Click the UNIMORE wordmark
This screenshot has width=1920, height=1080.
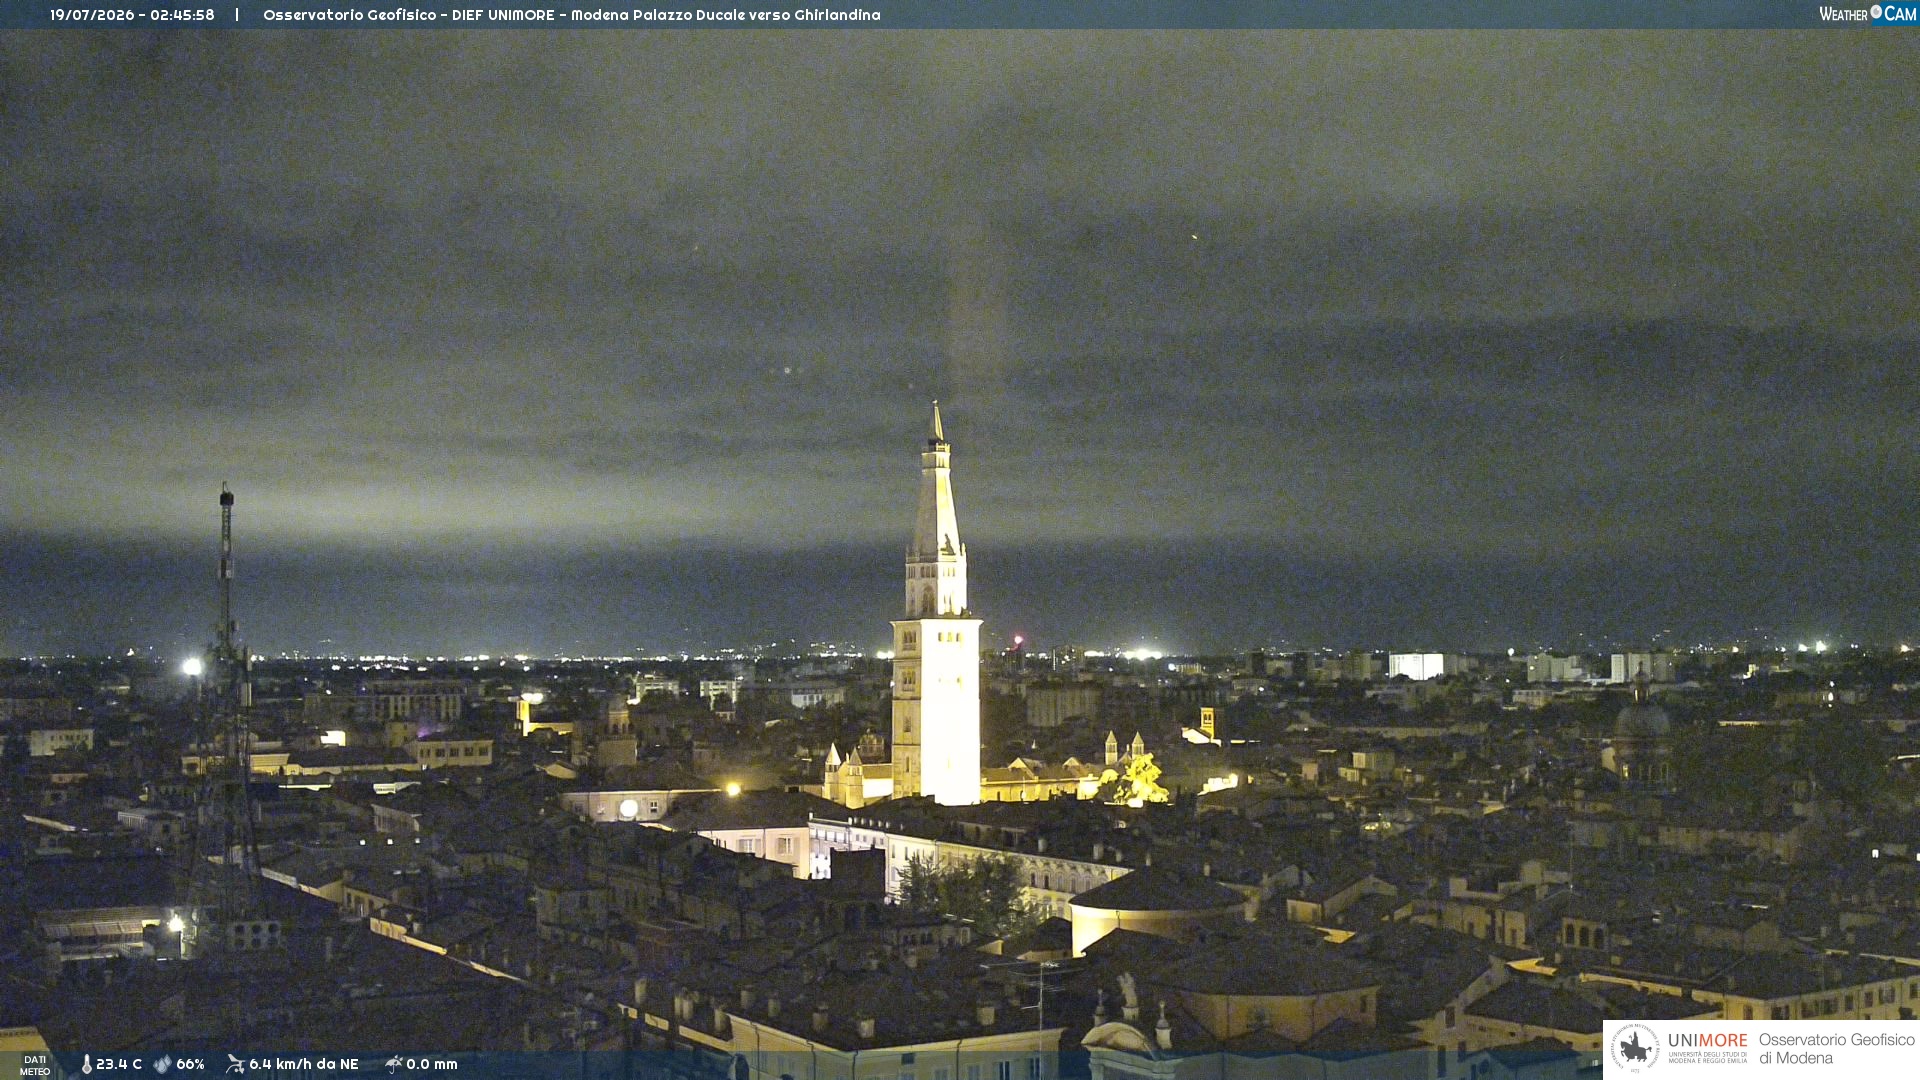(x=1707, y=1041)
